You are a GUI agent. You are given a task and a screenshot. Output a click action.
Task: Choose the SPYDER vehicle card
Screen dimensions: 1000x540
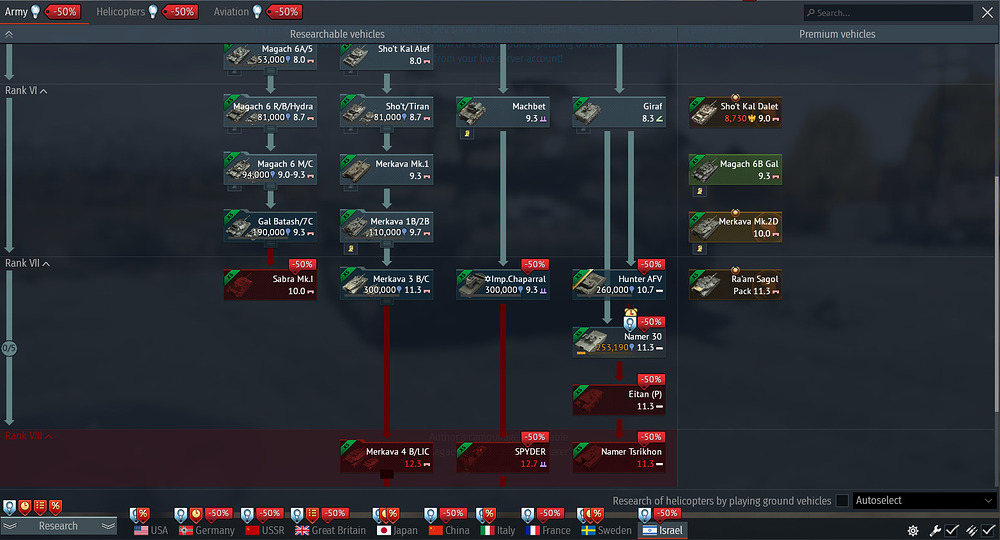coord(503,457)
